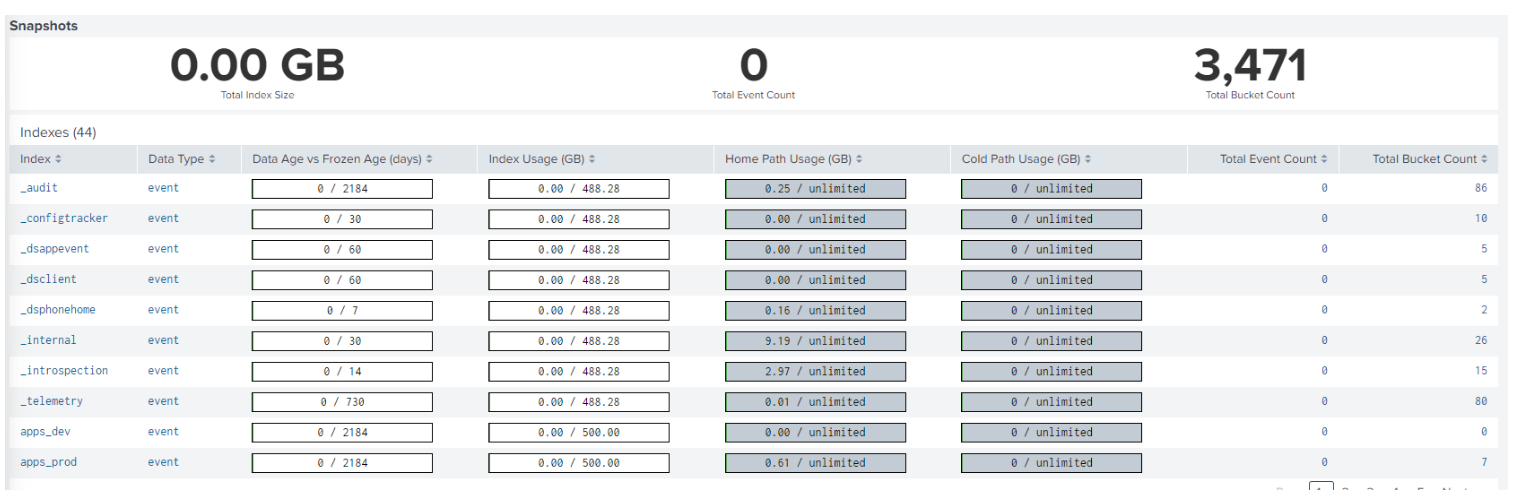Click the 0.00 GB Total Index Size value
This screenshot has width=1517, height=501.
click(x=257, y=66)
